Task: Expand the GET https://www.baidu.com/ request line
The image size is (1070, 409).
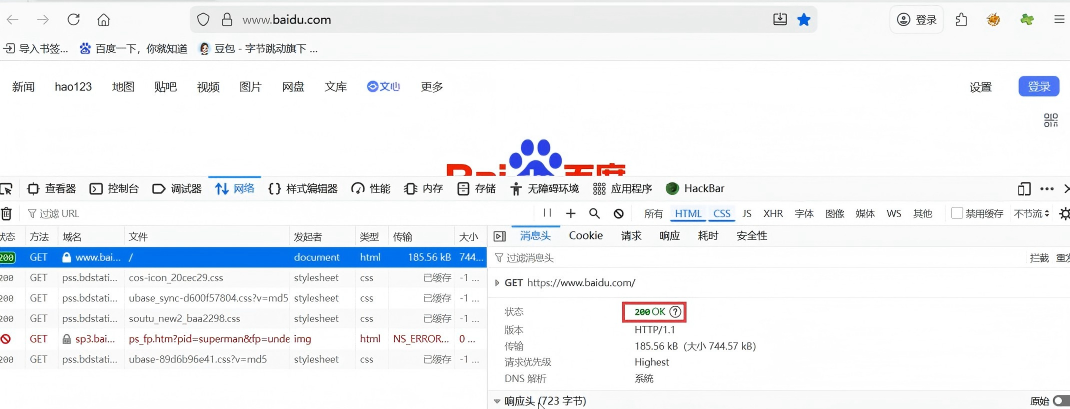Action: click(x=496, y=283)
